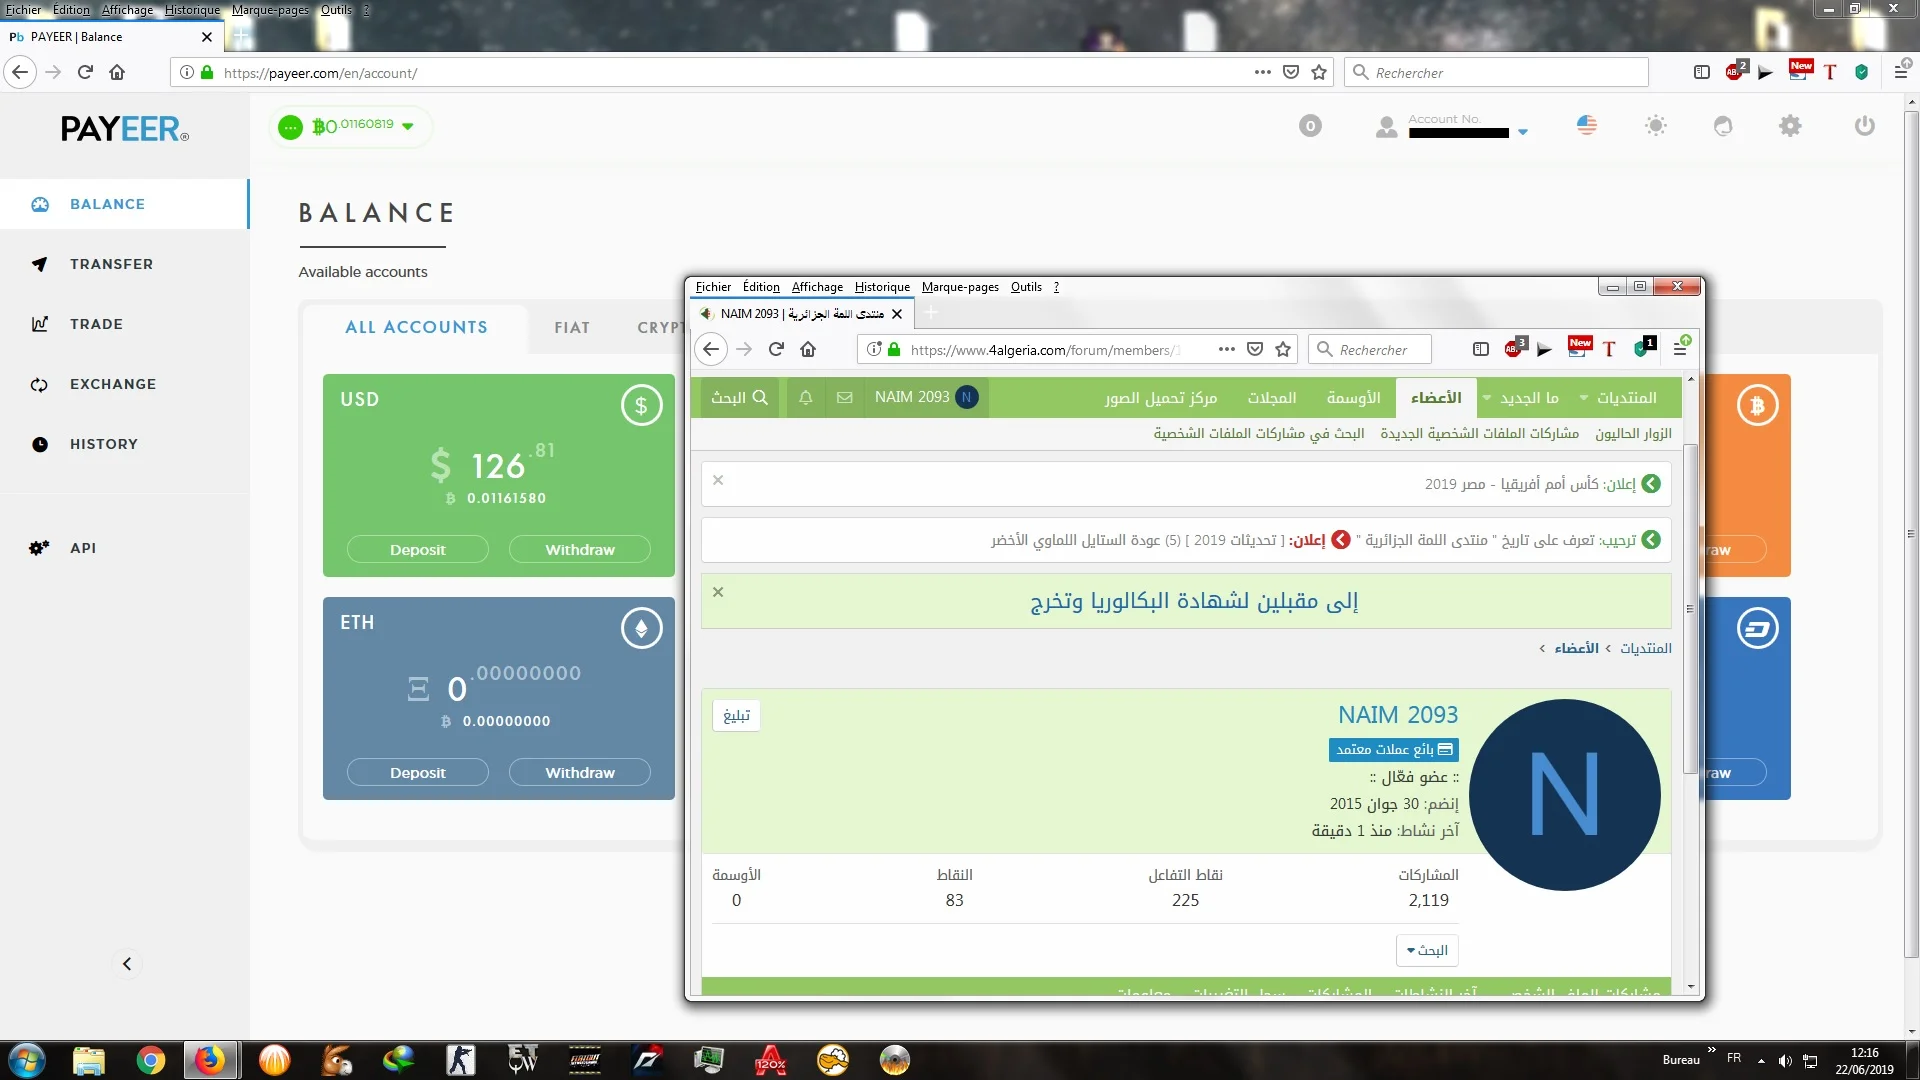Click the US flag language icon
Viewport: 1920px width, 1080px height.
pos(1587,125)
